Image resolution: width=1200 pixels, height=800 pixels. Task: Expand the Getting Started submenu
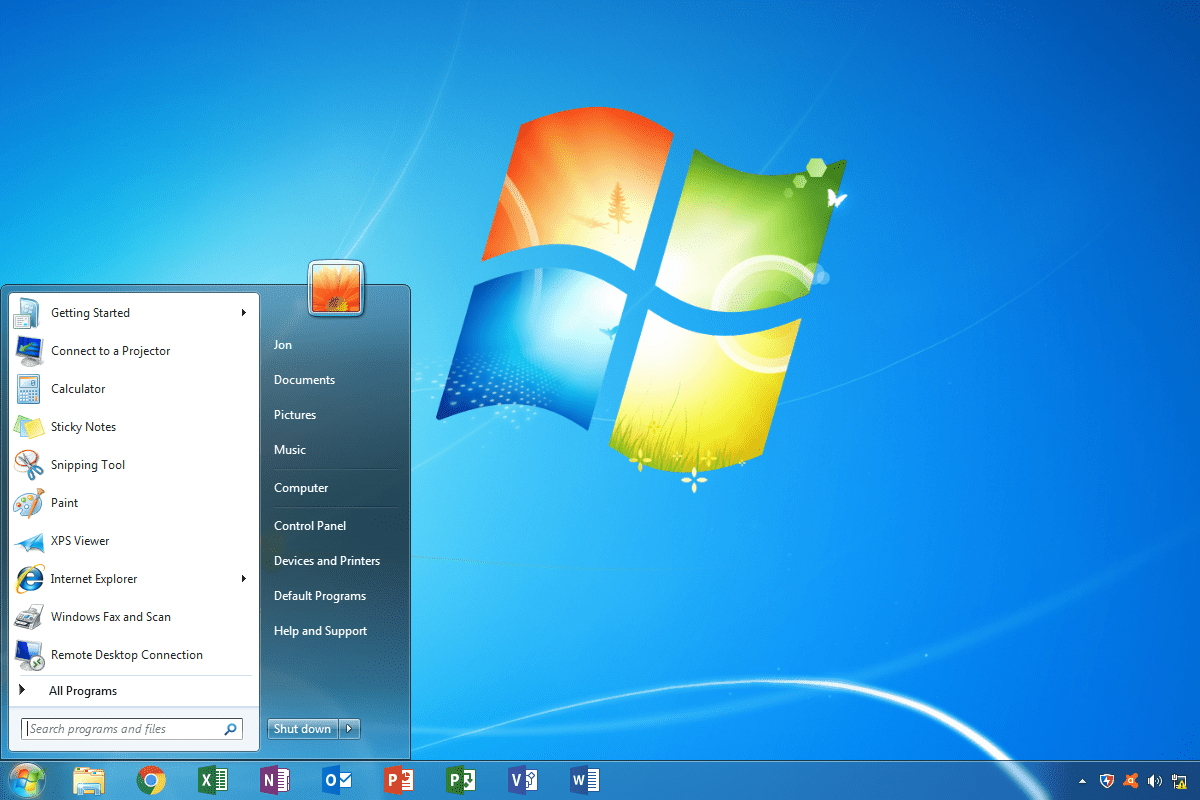[x=243, y=312]
